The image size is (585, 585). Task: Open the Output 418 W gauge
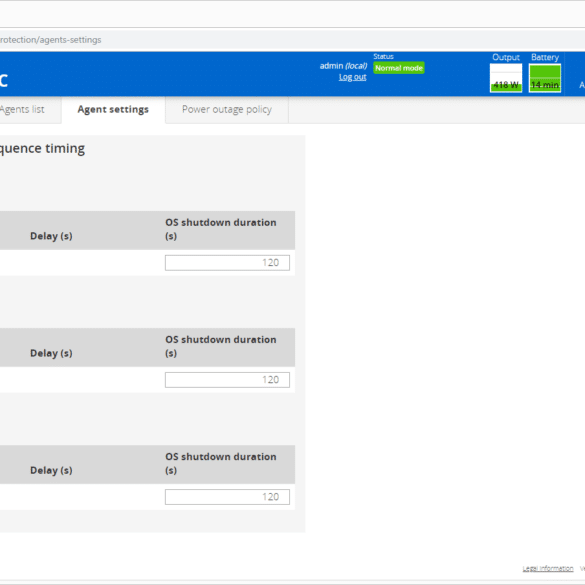506,78
